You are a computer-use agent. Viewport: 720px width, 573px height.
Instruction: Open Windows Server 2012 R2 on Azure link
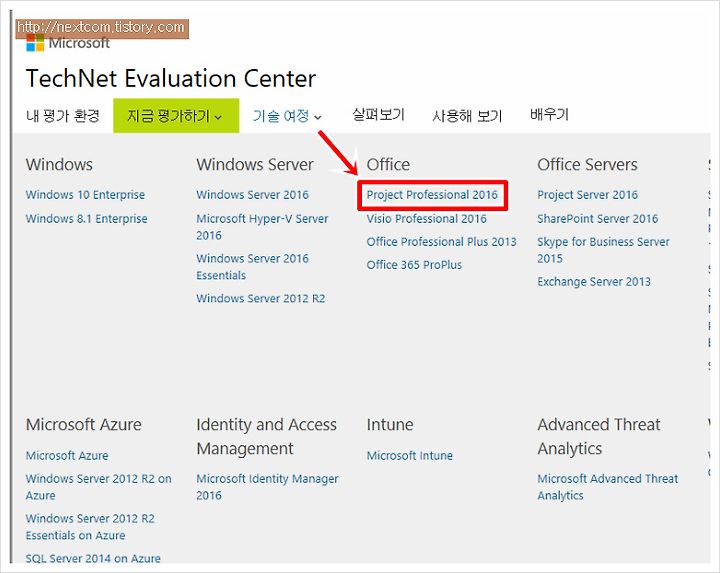point(99,487)
